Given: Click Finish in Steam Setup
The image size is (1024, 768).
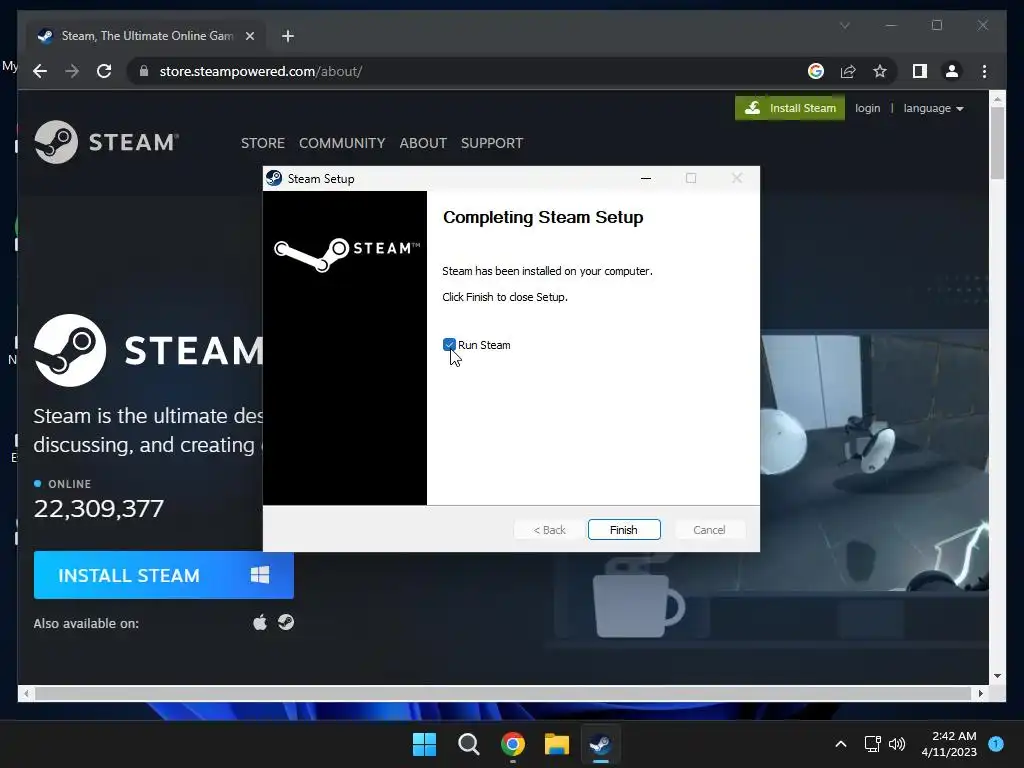Looking at the screenshot, I should 624,530.
